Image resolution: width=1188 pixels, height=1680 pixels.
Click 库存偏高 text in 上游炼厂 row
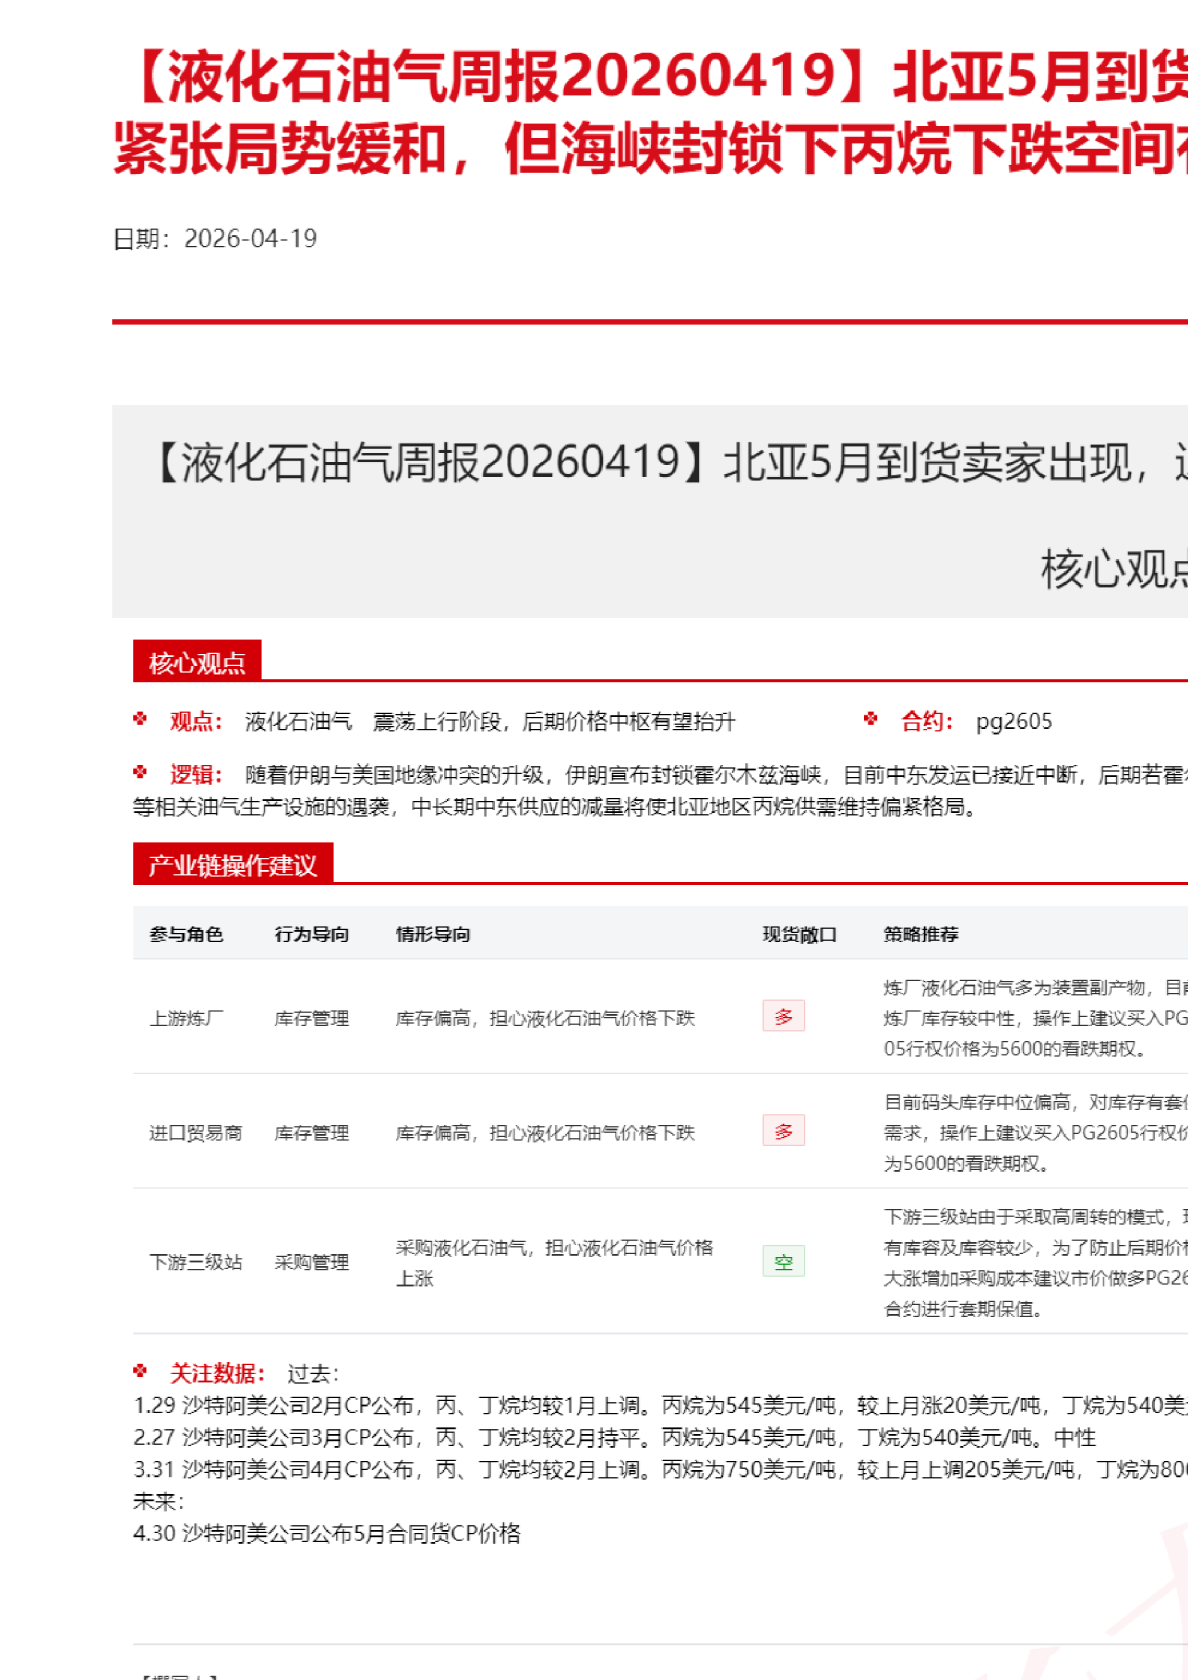545,1018
